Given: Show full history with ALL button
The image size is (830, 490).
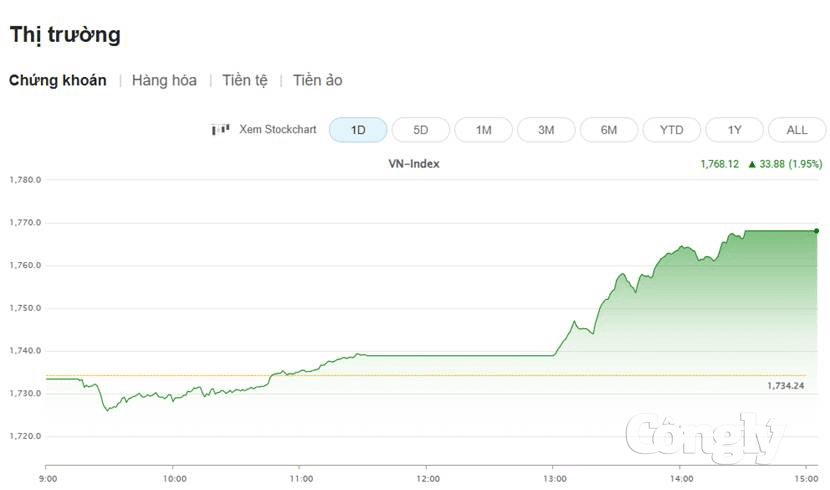Looking at the screenshot, I should coord(797,130).
